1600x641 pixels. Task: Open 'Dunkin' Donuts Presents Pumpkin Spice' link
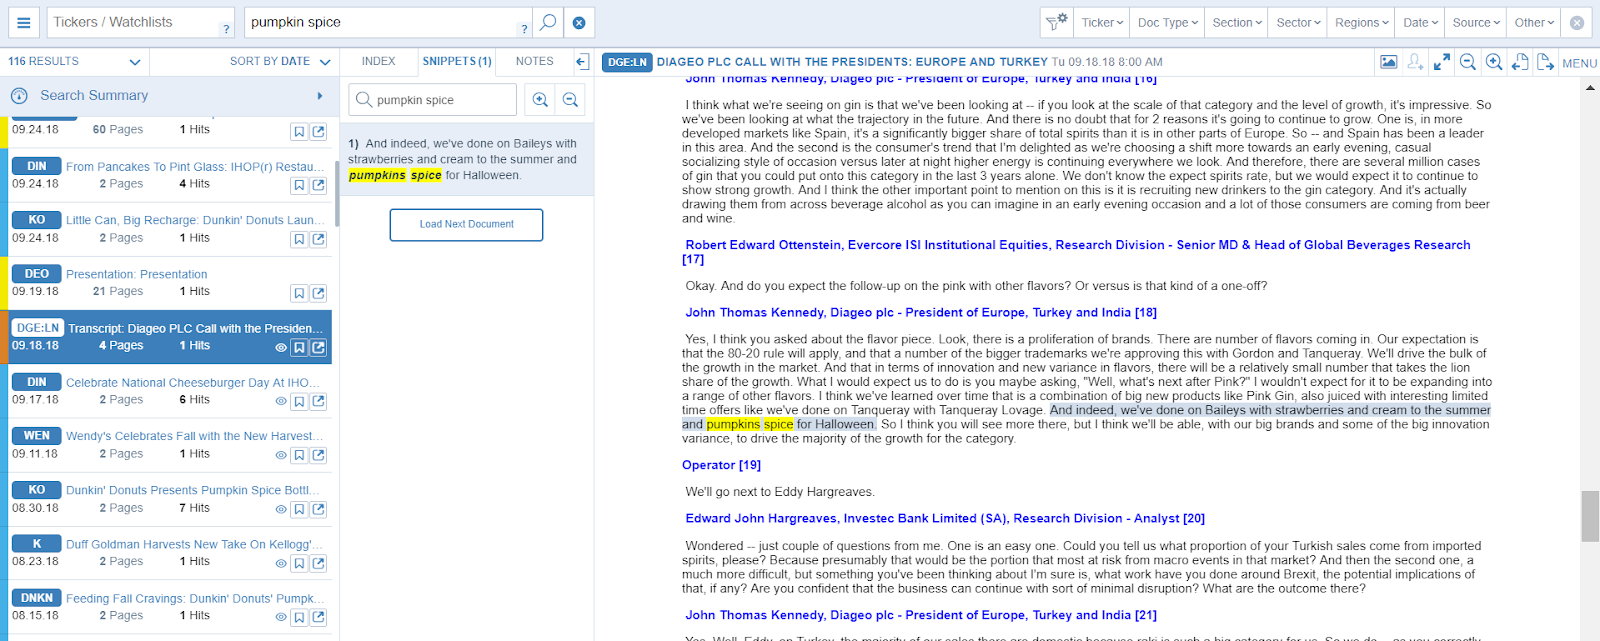(x=193, y=491)
